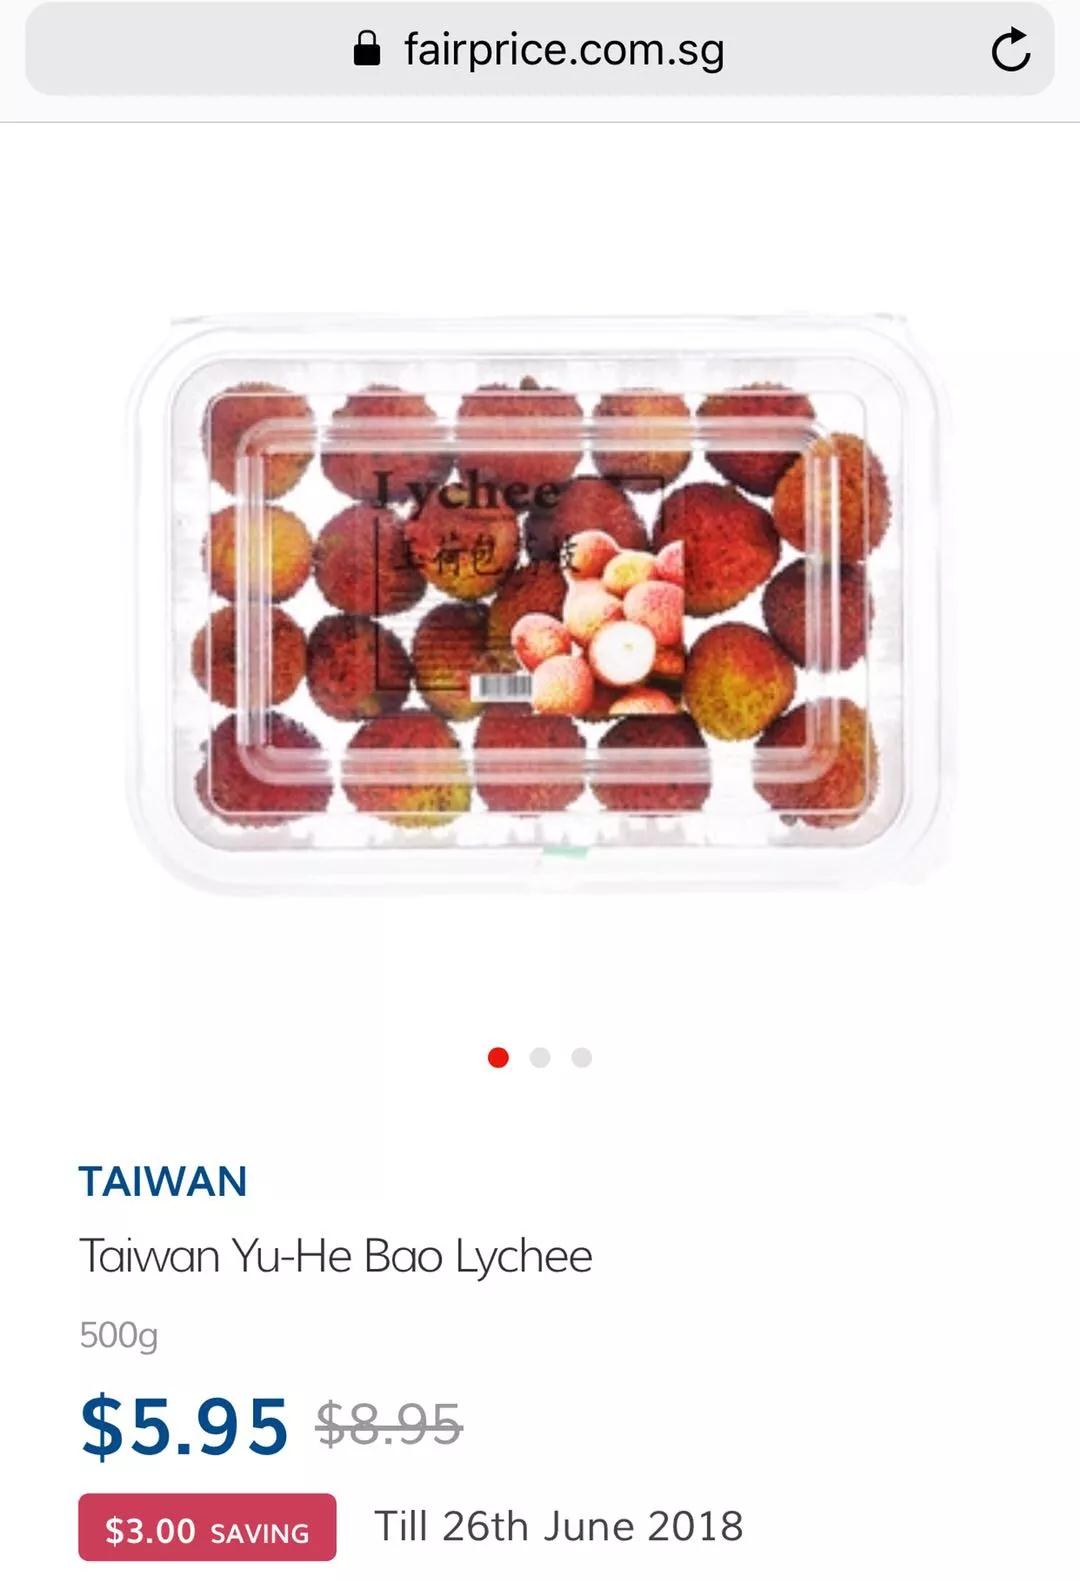Open the TAIWAN brand link
This screenshot has width=1080, height=1582.
(x=163, y=1181)
